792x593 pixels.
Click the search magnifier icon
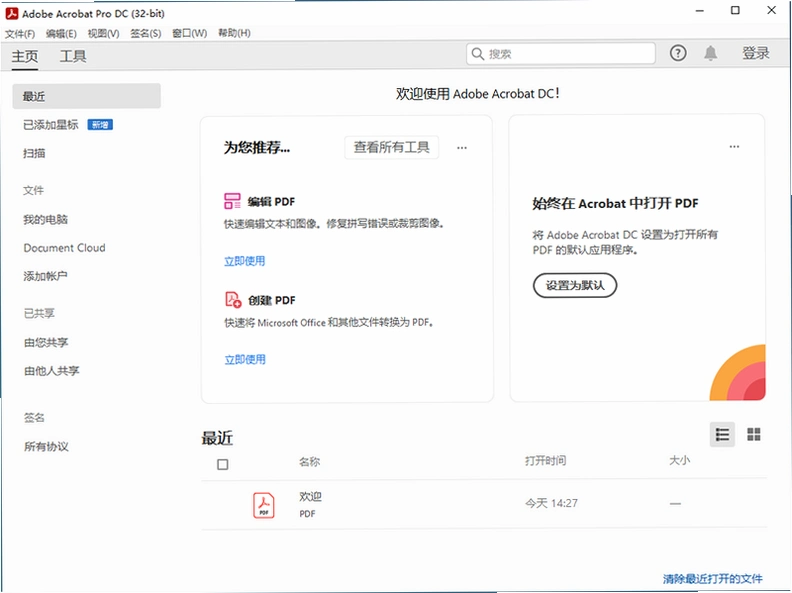click(x=477, y=54)
